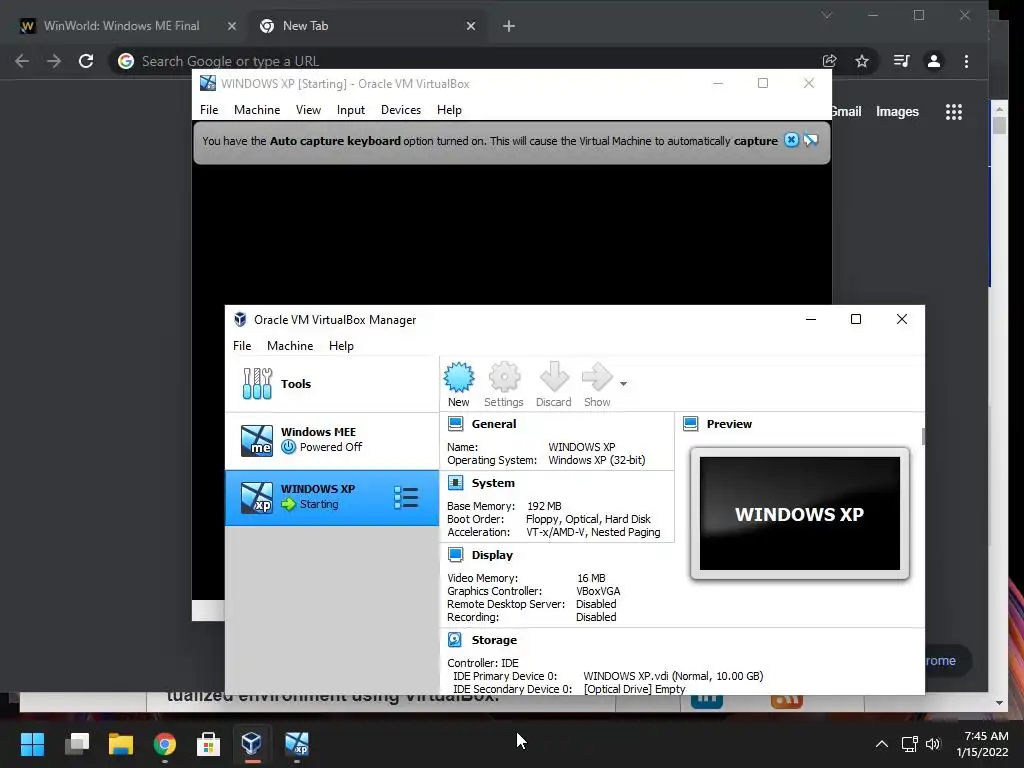Click the General section heading
Image resolution: width=1024 pixels, height=768 pixels.
point(494,424)
